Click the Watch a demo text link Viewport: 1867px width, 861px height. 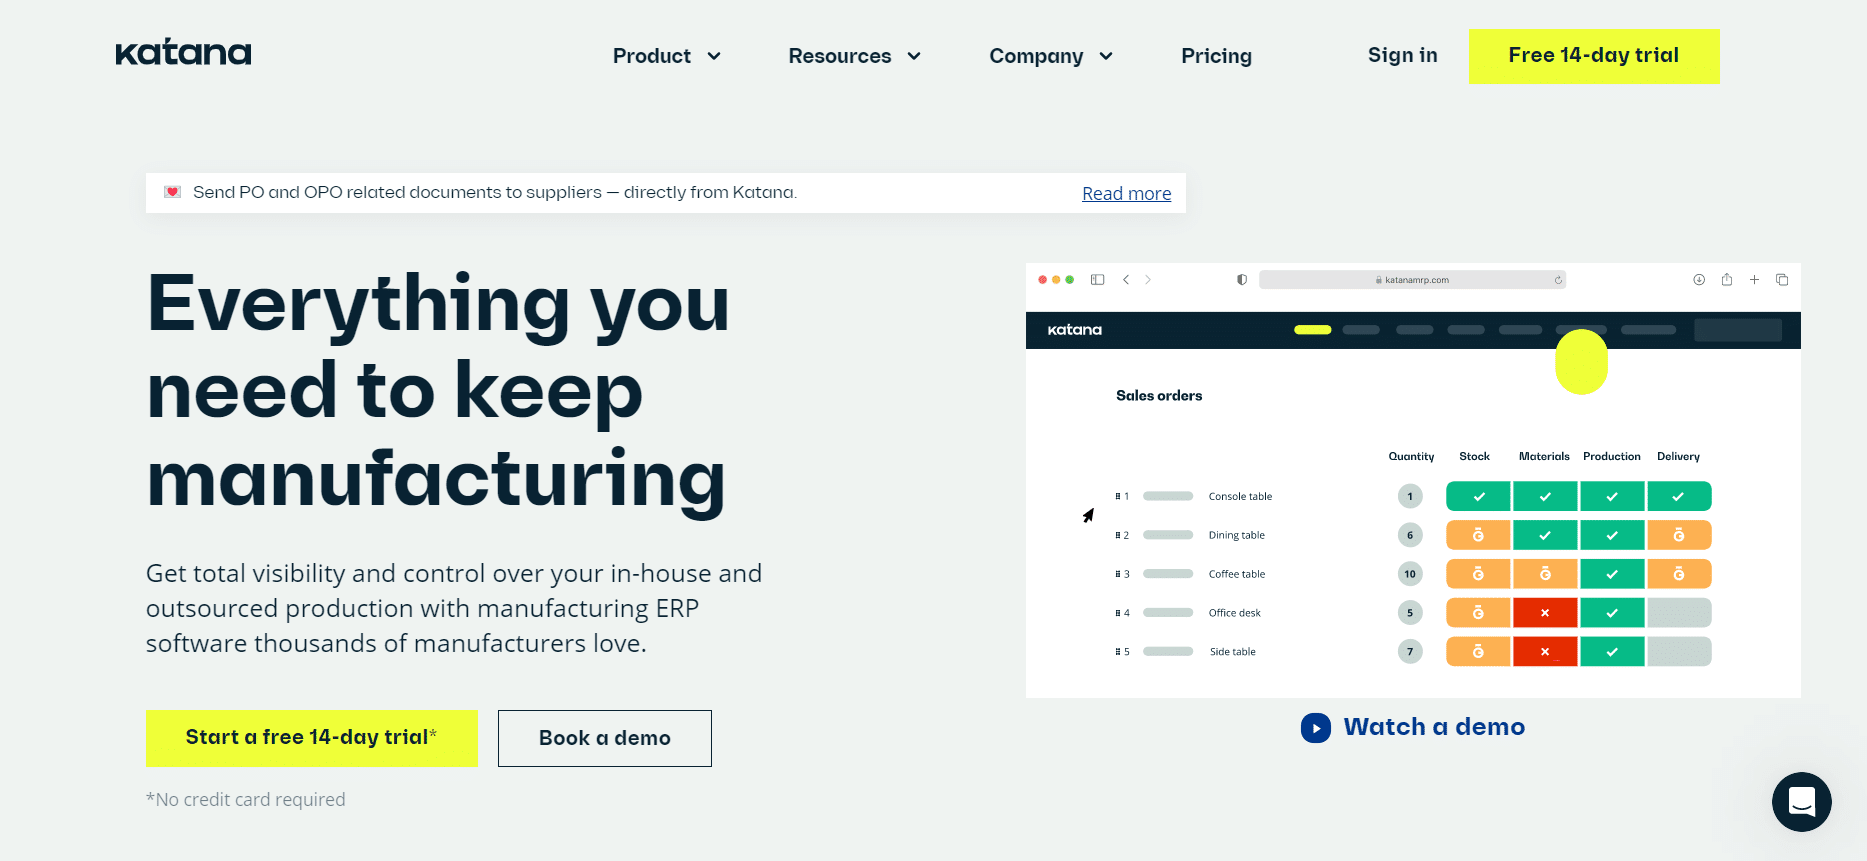1434,727
